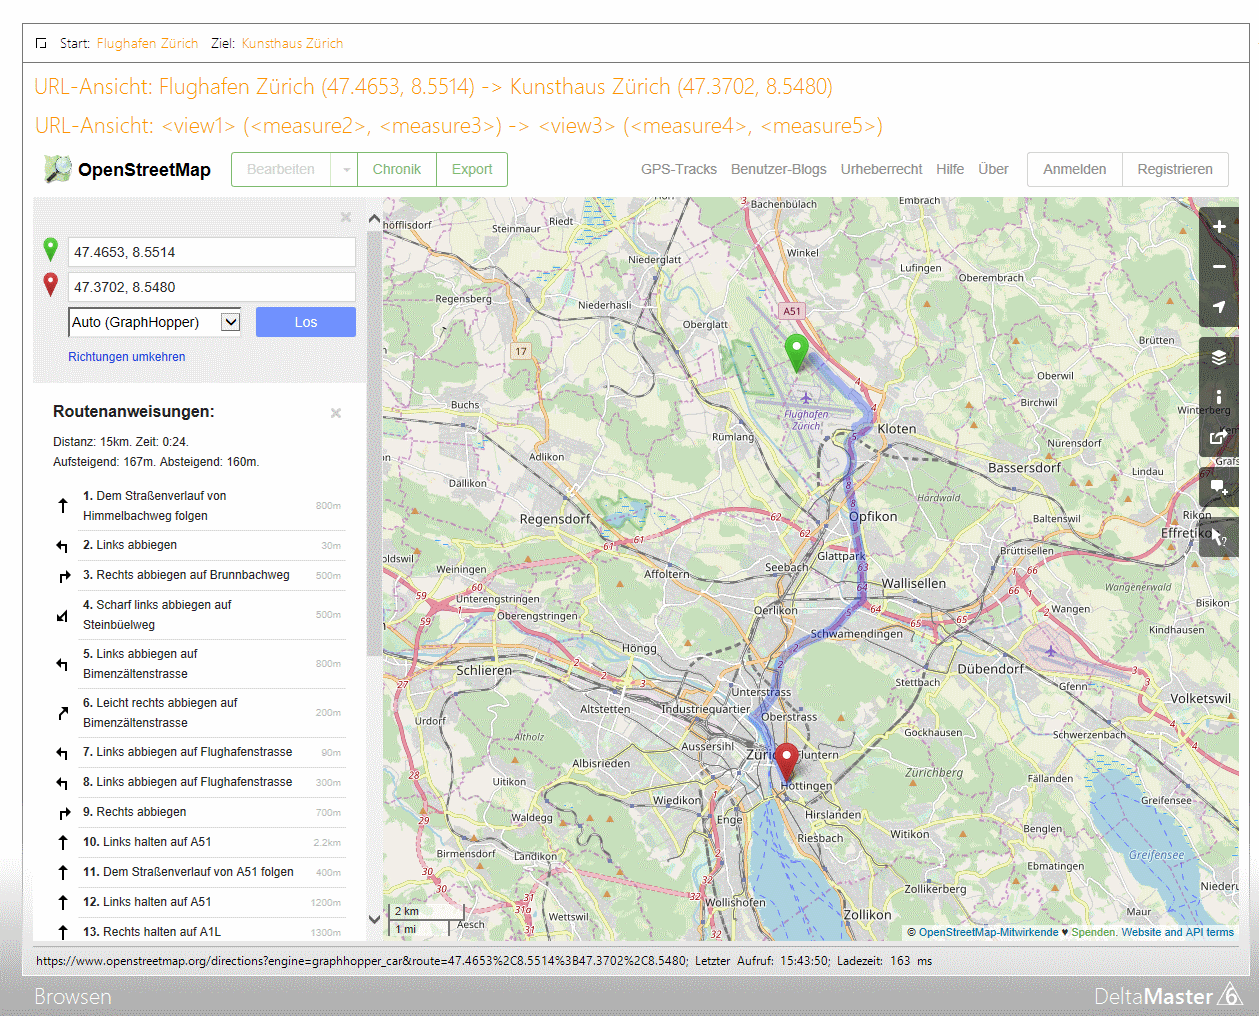Focus the start coordinates field 47.4653, 8.5514
This screenshot has height=1016, width=1259.
coord(212,252)
